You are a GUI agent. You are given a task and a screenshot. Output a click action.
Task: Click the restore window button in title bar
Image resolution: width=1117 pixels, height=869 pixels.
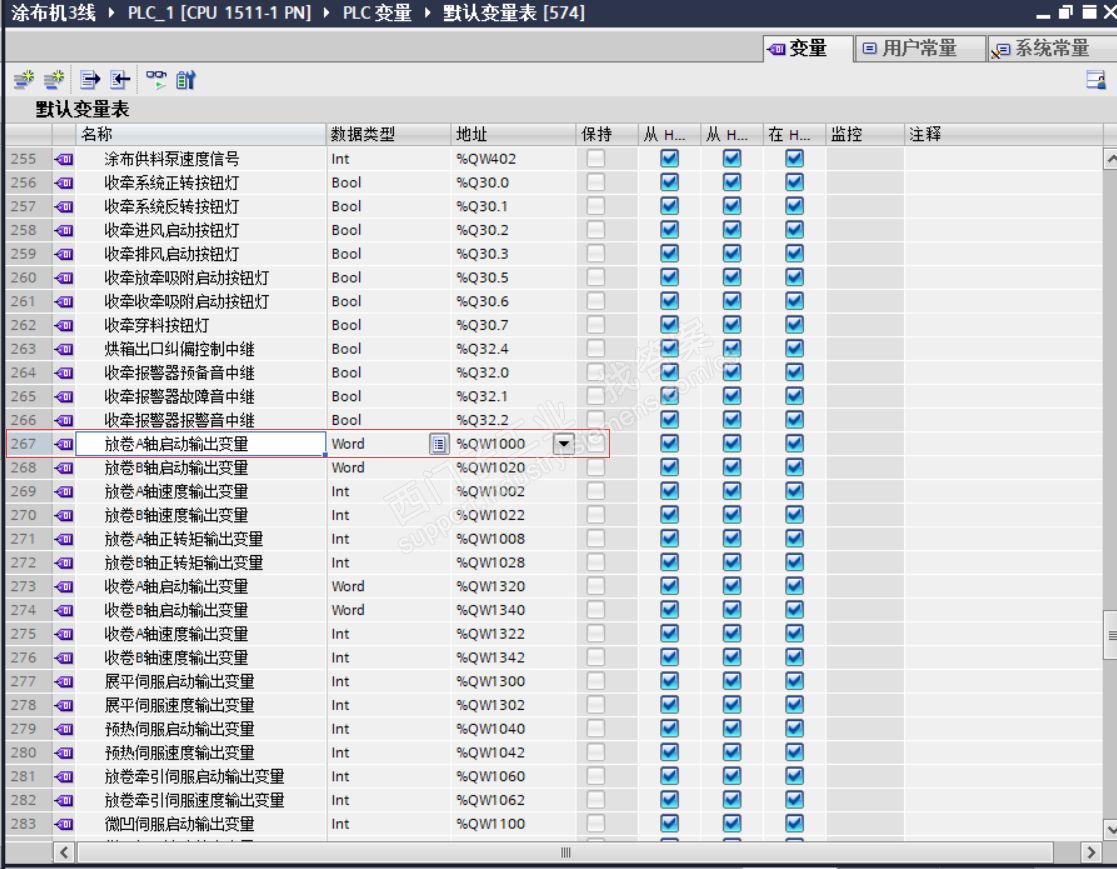coord(1066,12)
